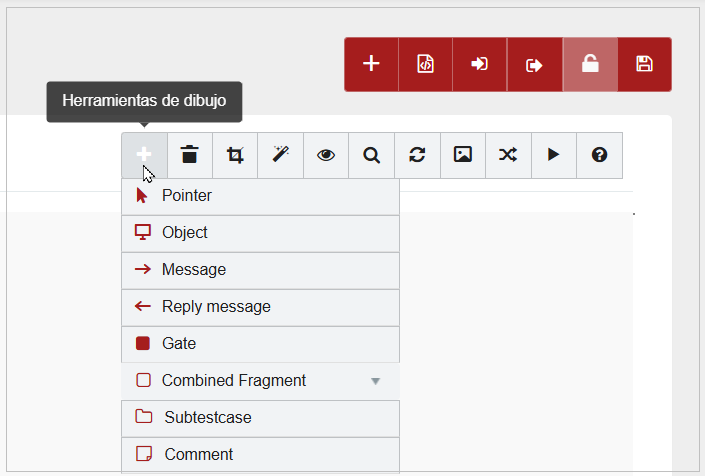Screen dimensions: 705x476
Task: Open the code file icon button
Action: 425,65
